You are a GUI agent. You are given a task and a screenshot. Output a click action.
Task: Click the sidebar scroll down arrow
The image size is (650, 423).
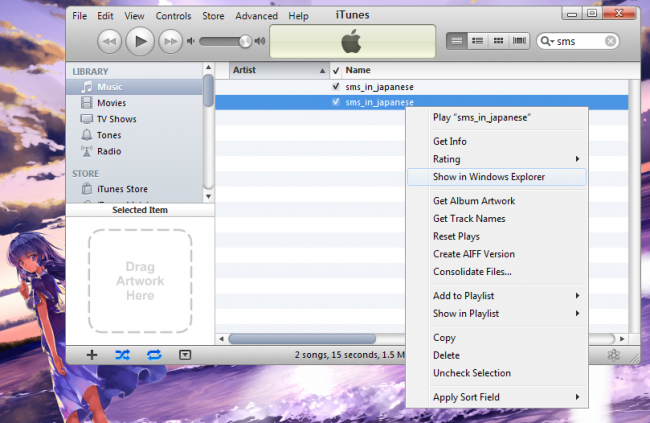[209, 197]
